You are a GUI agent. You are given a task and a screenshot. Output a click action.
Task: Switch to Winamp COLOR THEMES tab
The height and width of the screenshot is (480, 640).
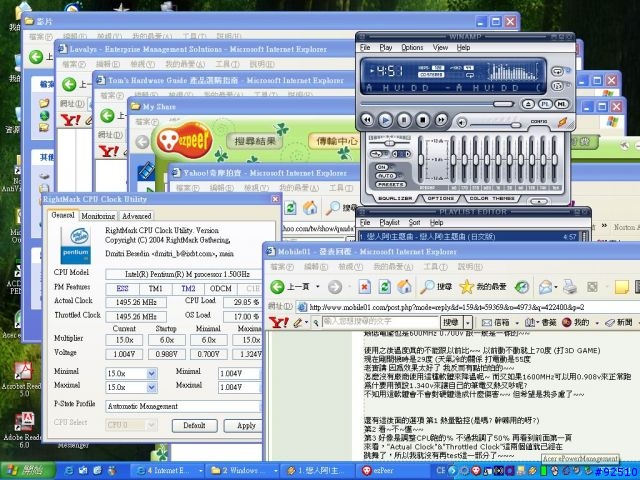(492, 198)
